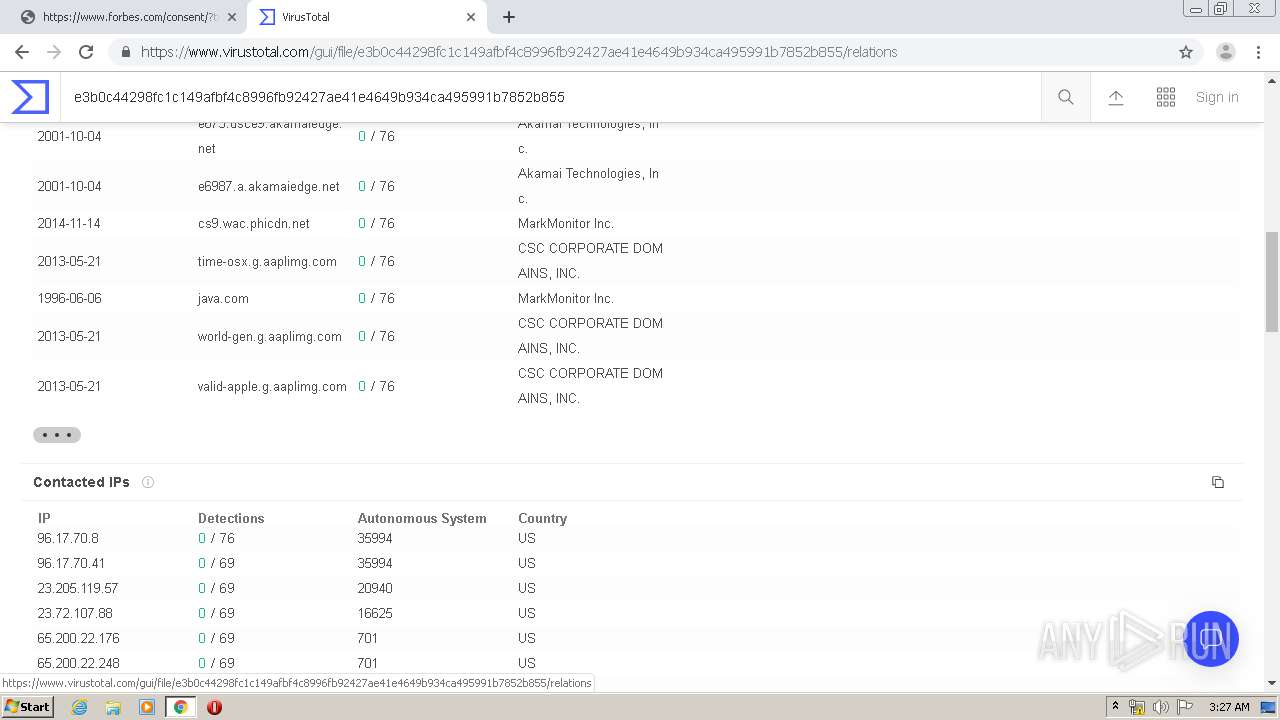Image resolution: width=1280 pixels, height=720 pixels.
Task: Select the VirusTotal tab
Action: (365, 17)
